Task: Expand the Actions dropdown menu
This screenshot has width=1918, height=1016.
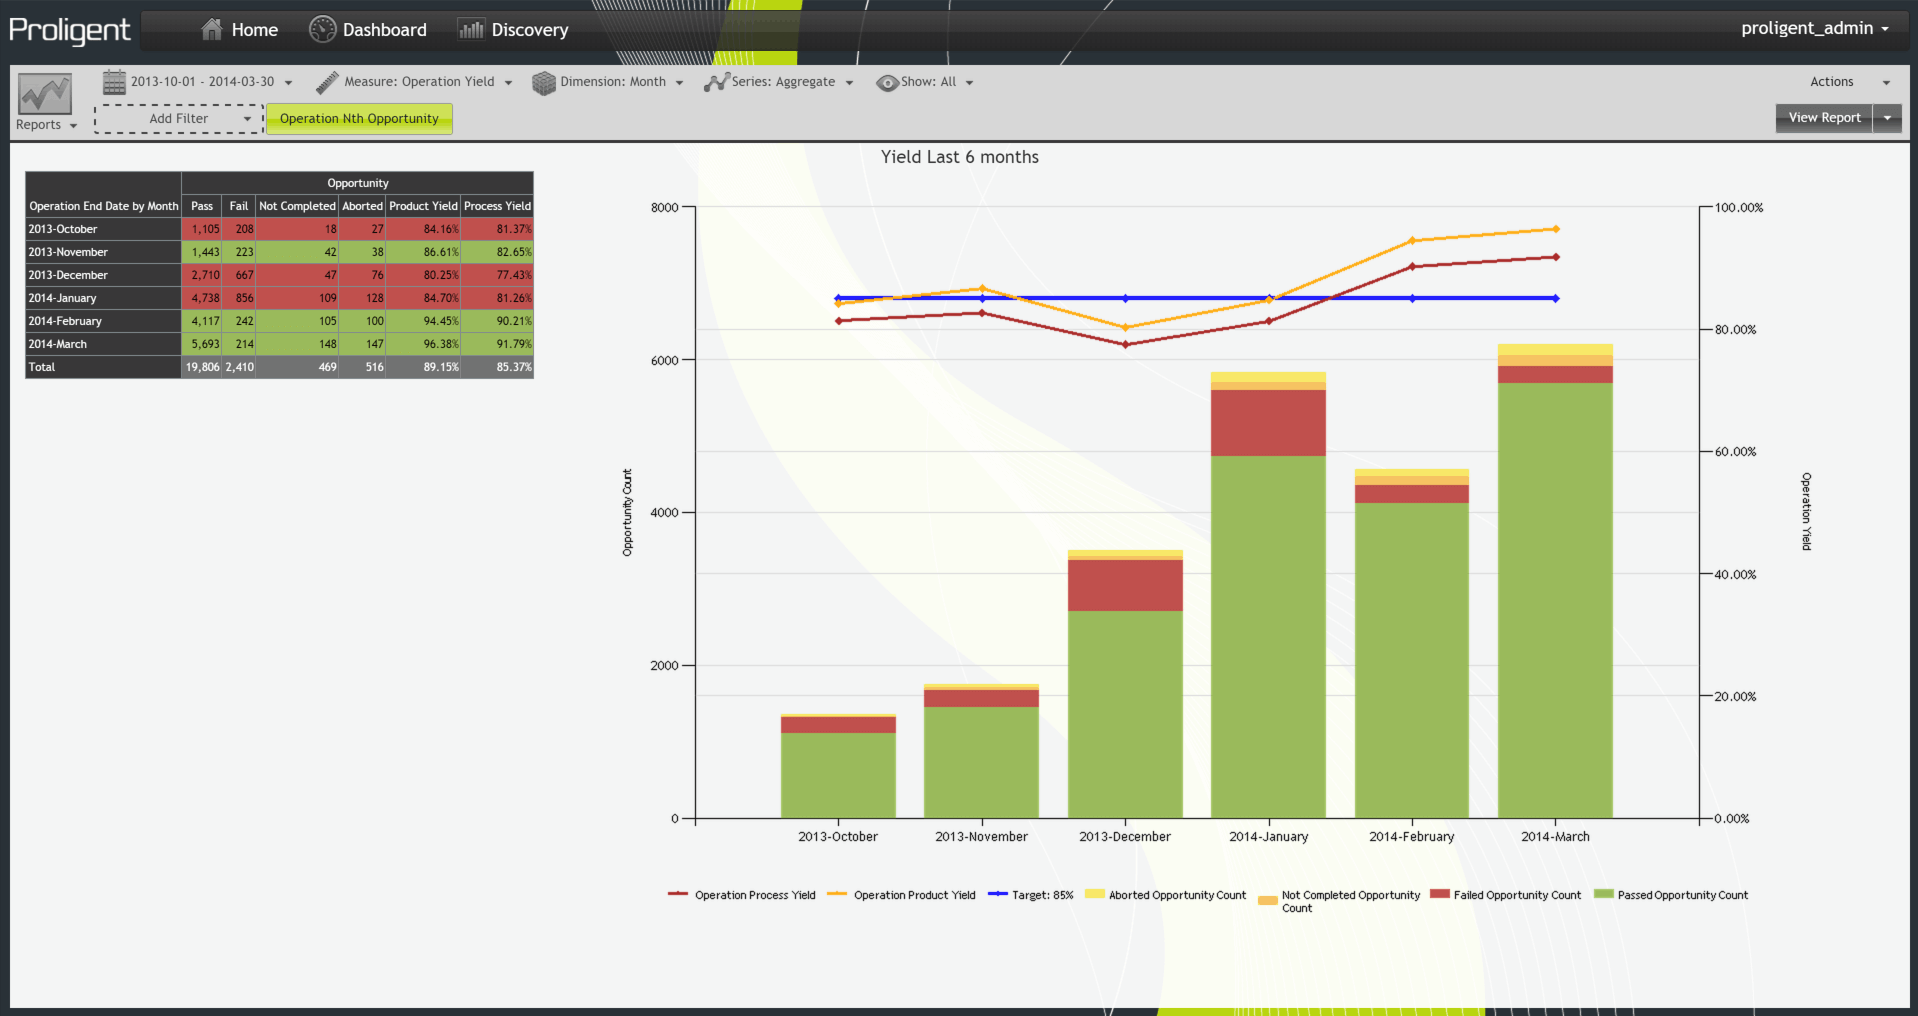Action: click(1849, 82)
